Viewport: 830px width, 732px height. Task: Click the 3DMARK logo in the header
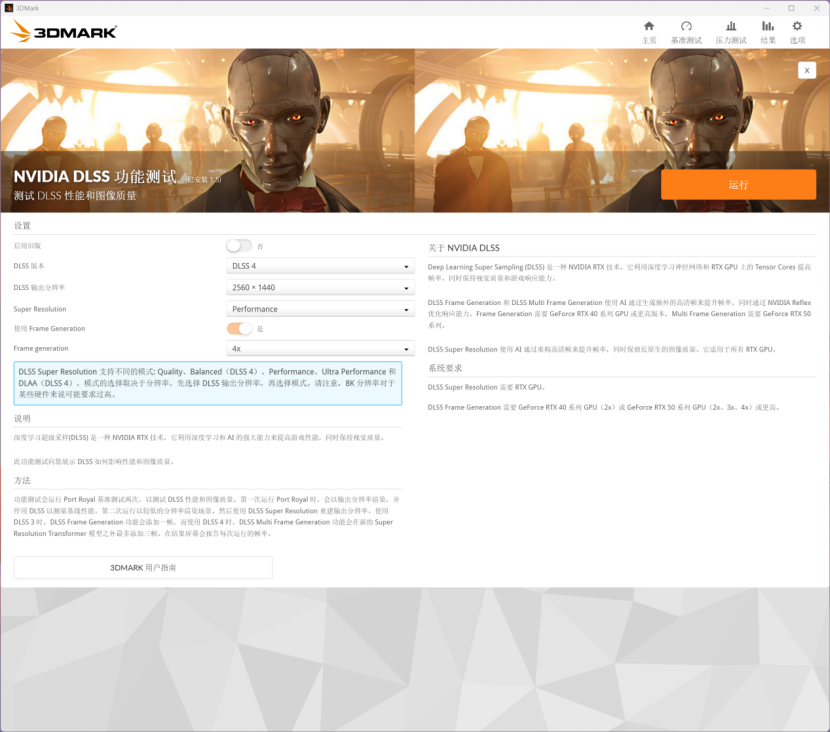click(x=64, y=32)
